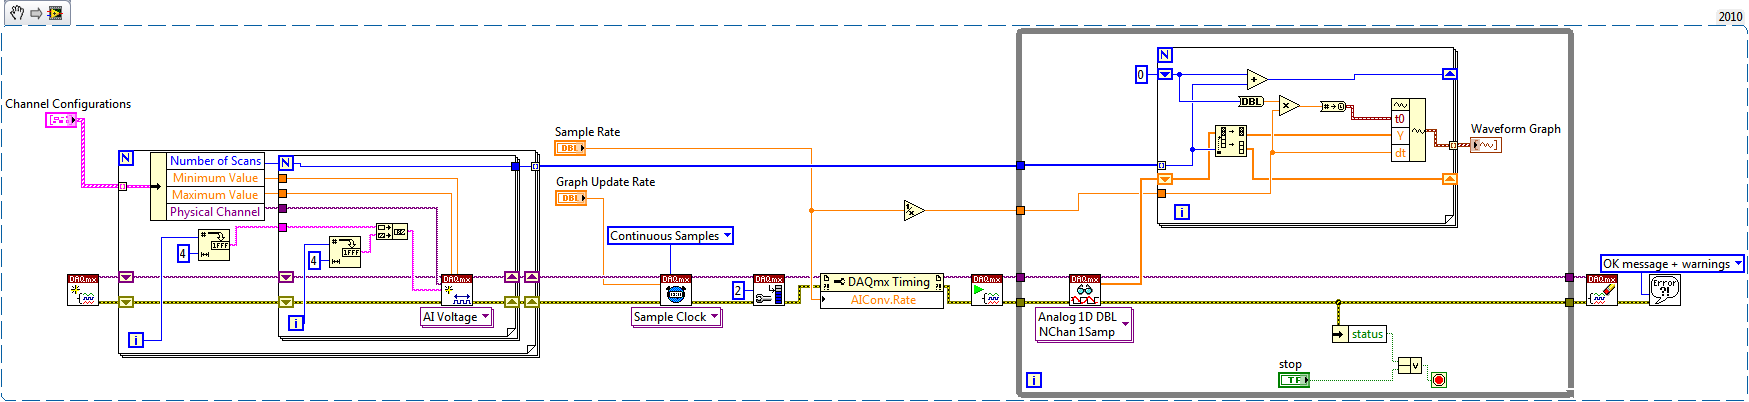Viewport: 1749px width, 402px height.
Task: Select the DAQmx Read VI
Action: 1085,290
